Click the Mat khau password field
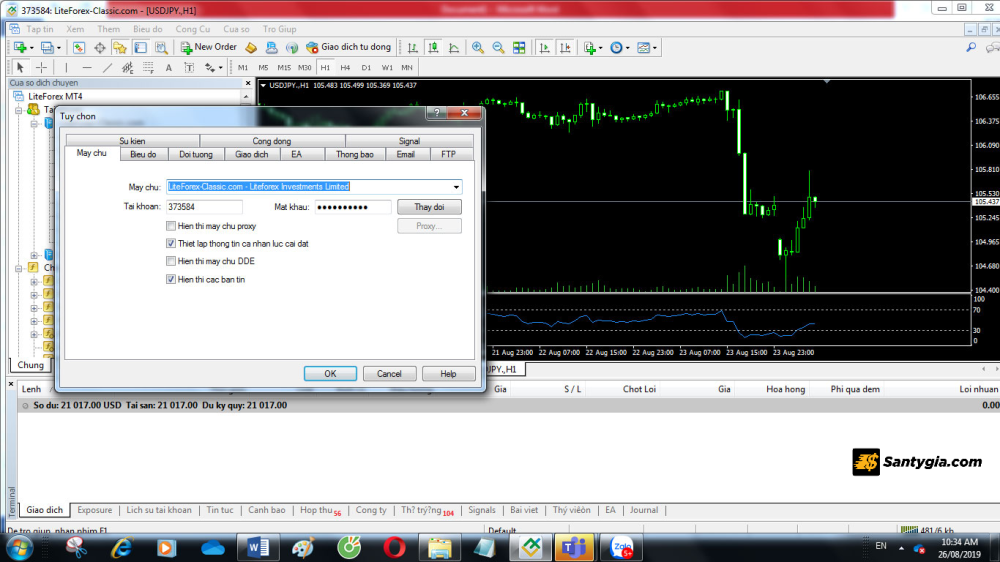 click(353, 207)
